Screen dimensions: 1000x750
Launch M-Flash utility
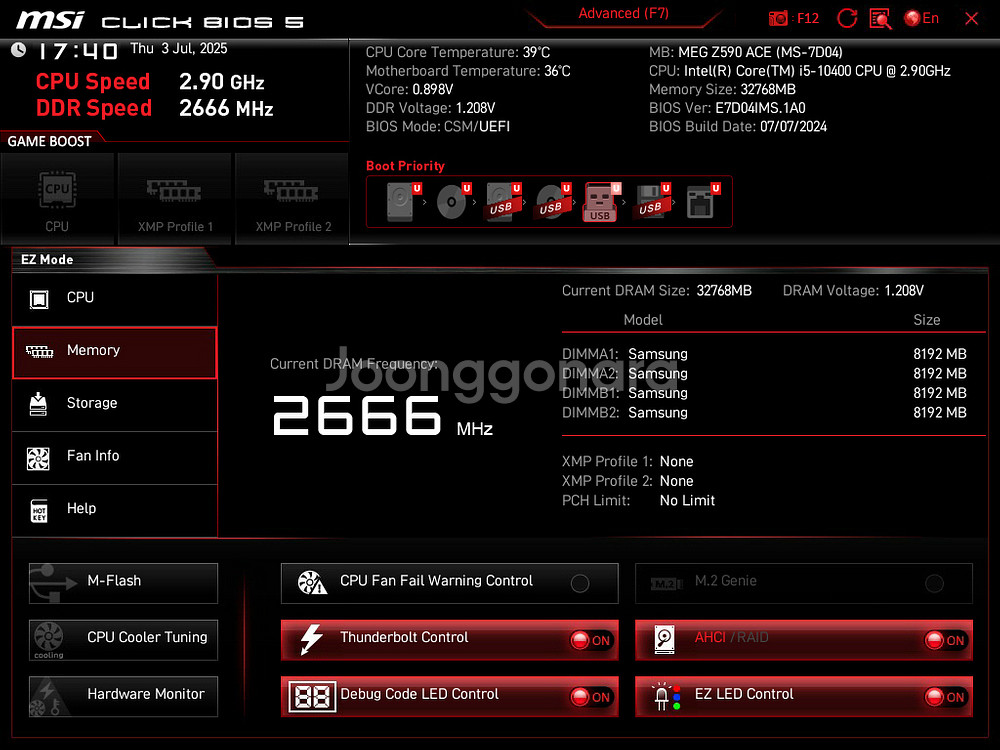click(123, 583)
